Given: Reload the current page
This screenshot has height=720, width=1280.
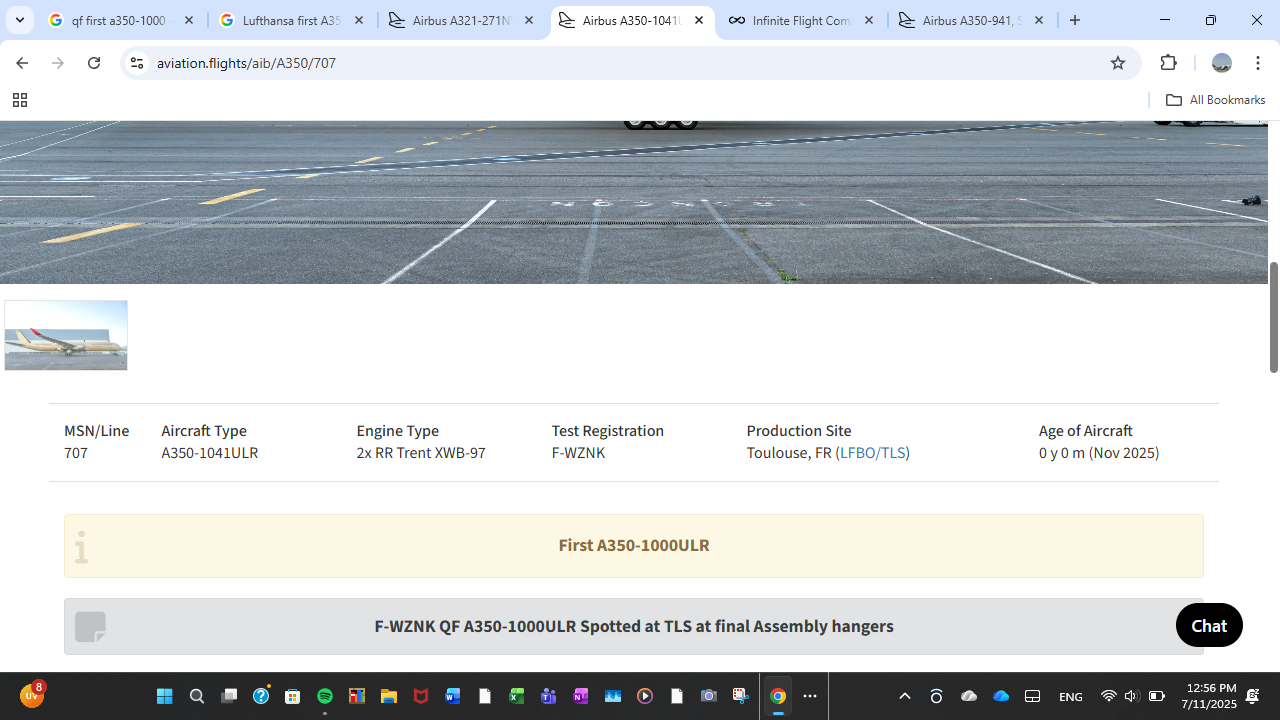Looking at the screenshot, I should (94, 63).
